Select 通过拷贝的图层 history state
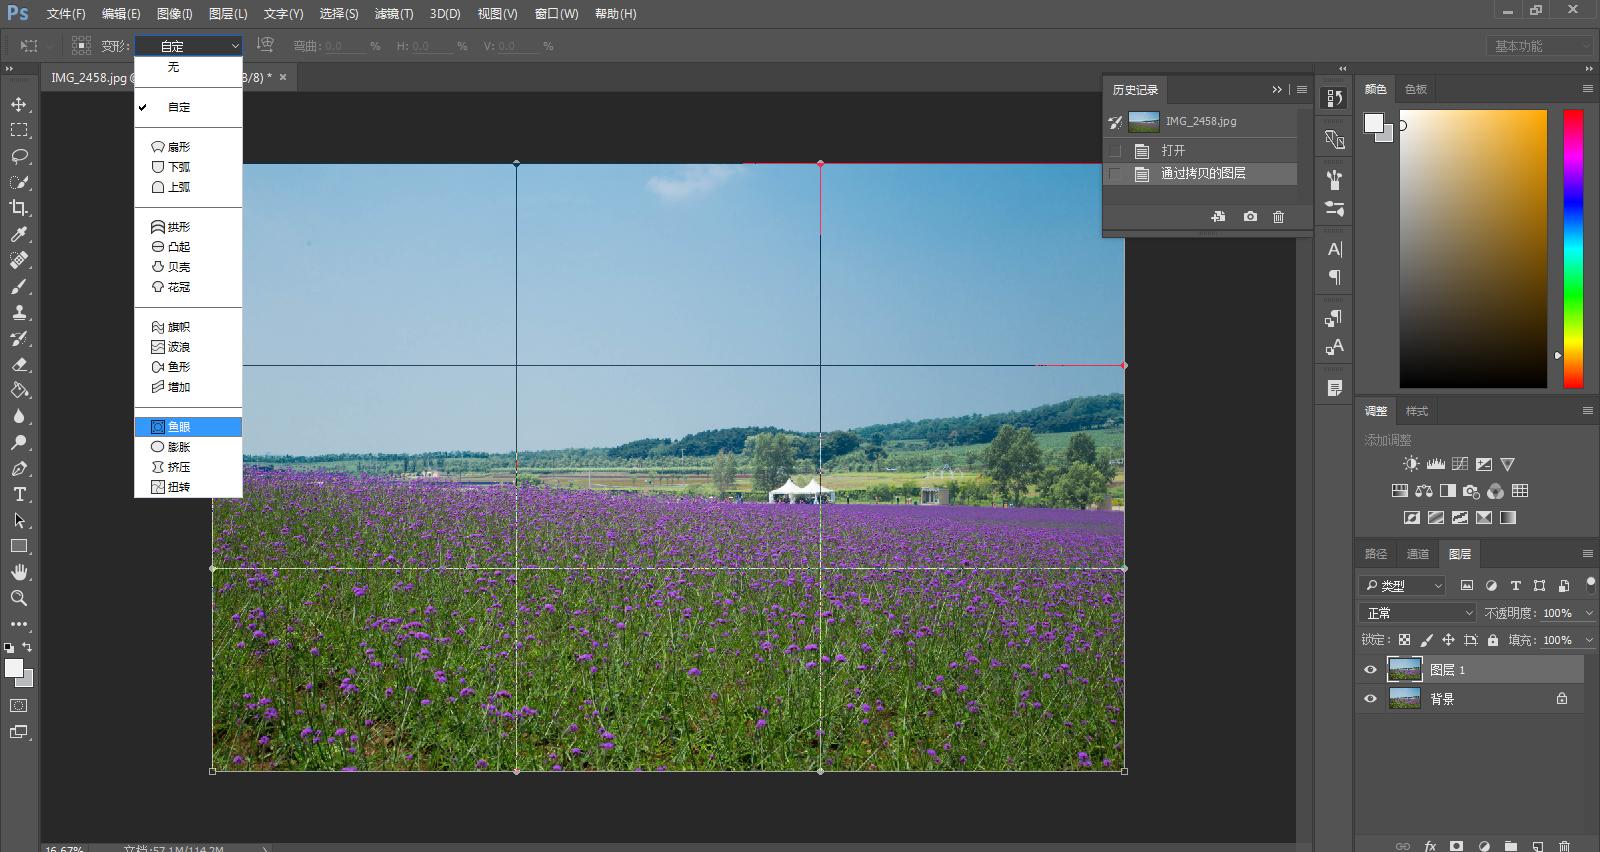This screenshot has height=852, width=1600. (x=1203, y=174)
